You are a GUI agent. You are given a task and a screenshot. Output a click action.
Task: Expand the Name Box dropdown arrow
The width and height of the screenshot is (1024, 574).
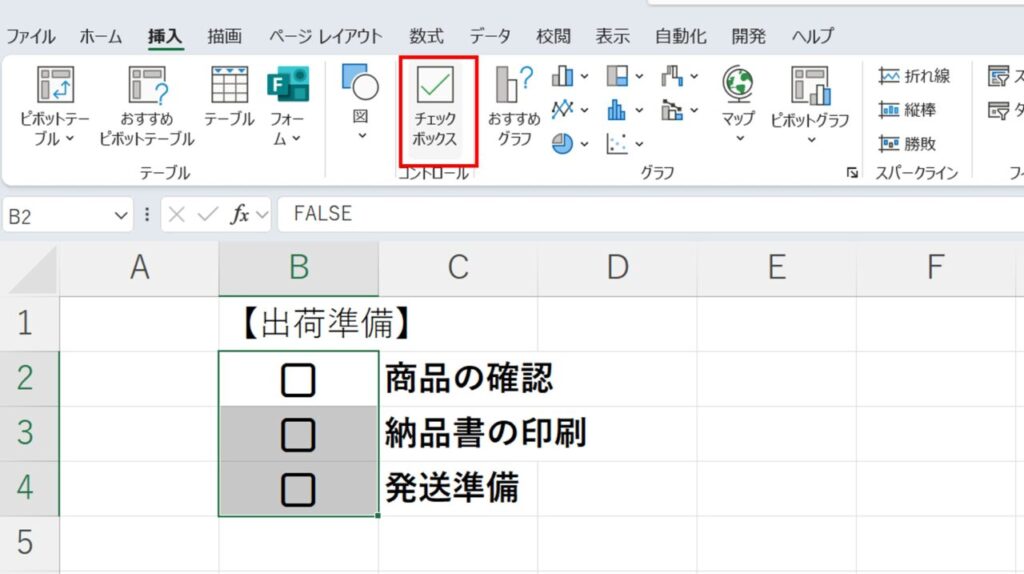click(x=121, y=215)
